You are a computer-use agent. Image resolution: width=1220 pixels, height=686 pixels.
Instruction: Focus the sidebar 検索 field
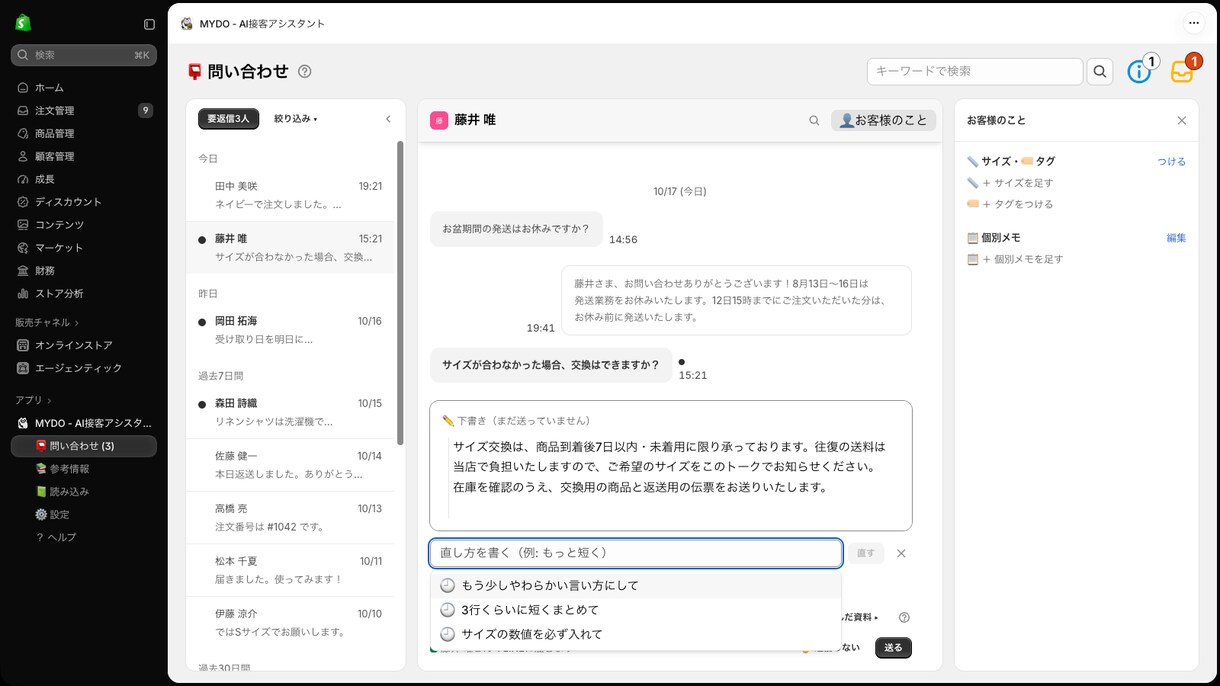[84, 55]
